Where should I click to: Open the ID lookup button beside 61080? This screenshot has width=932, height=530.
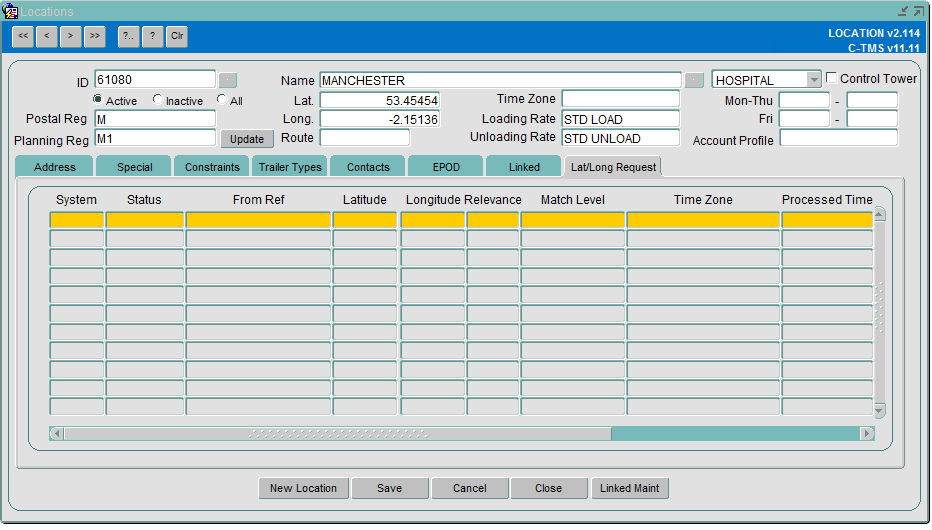228,80
